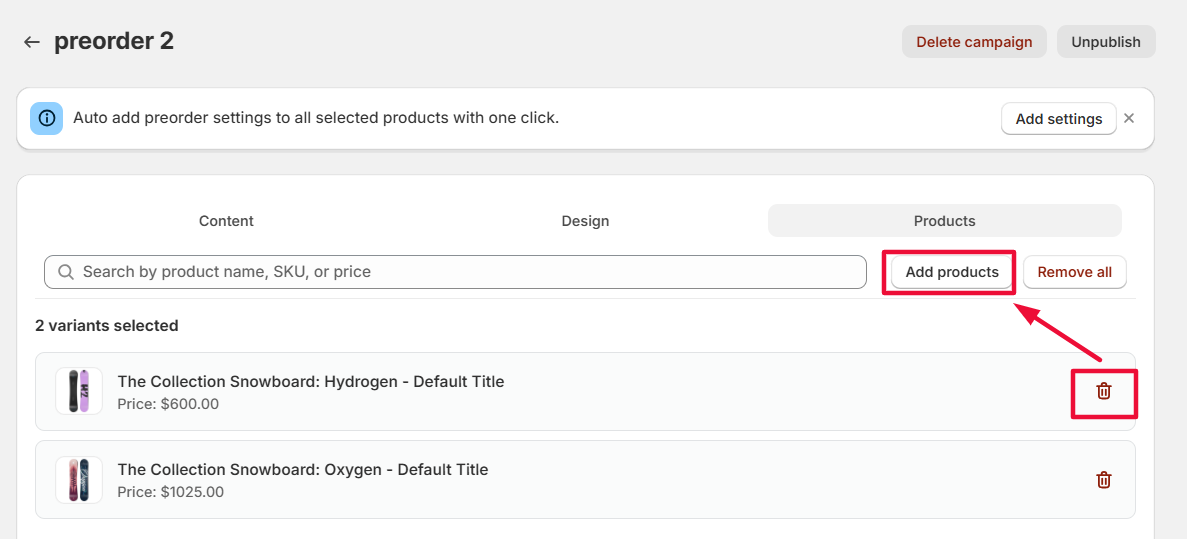The image size is (1187, 539).
Task: Open the Hydrogen snowboard thumbnail
Action: 79,391
